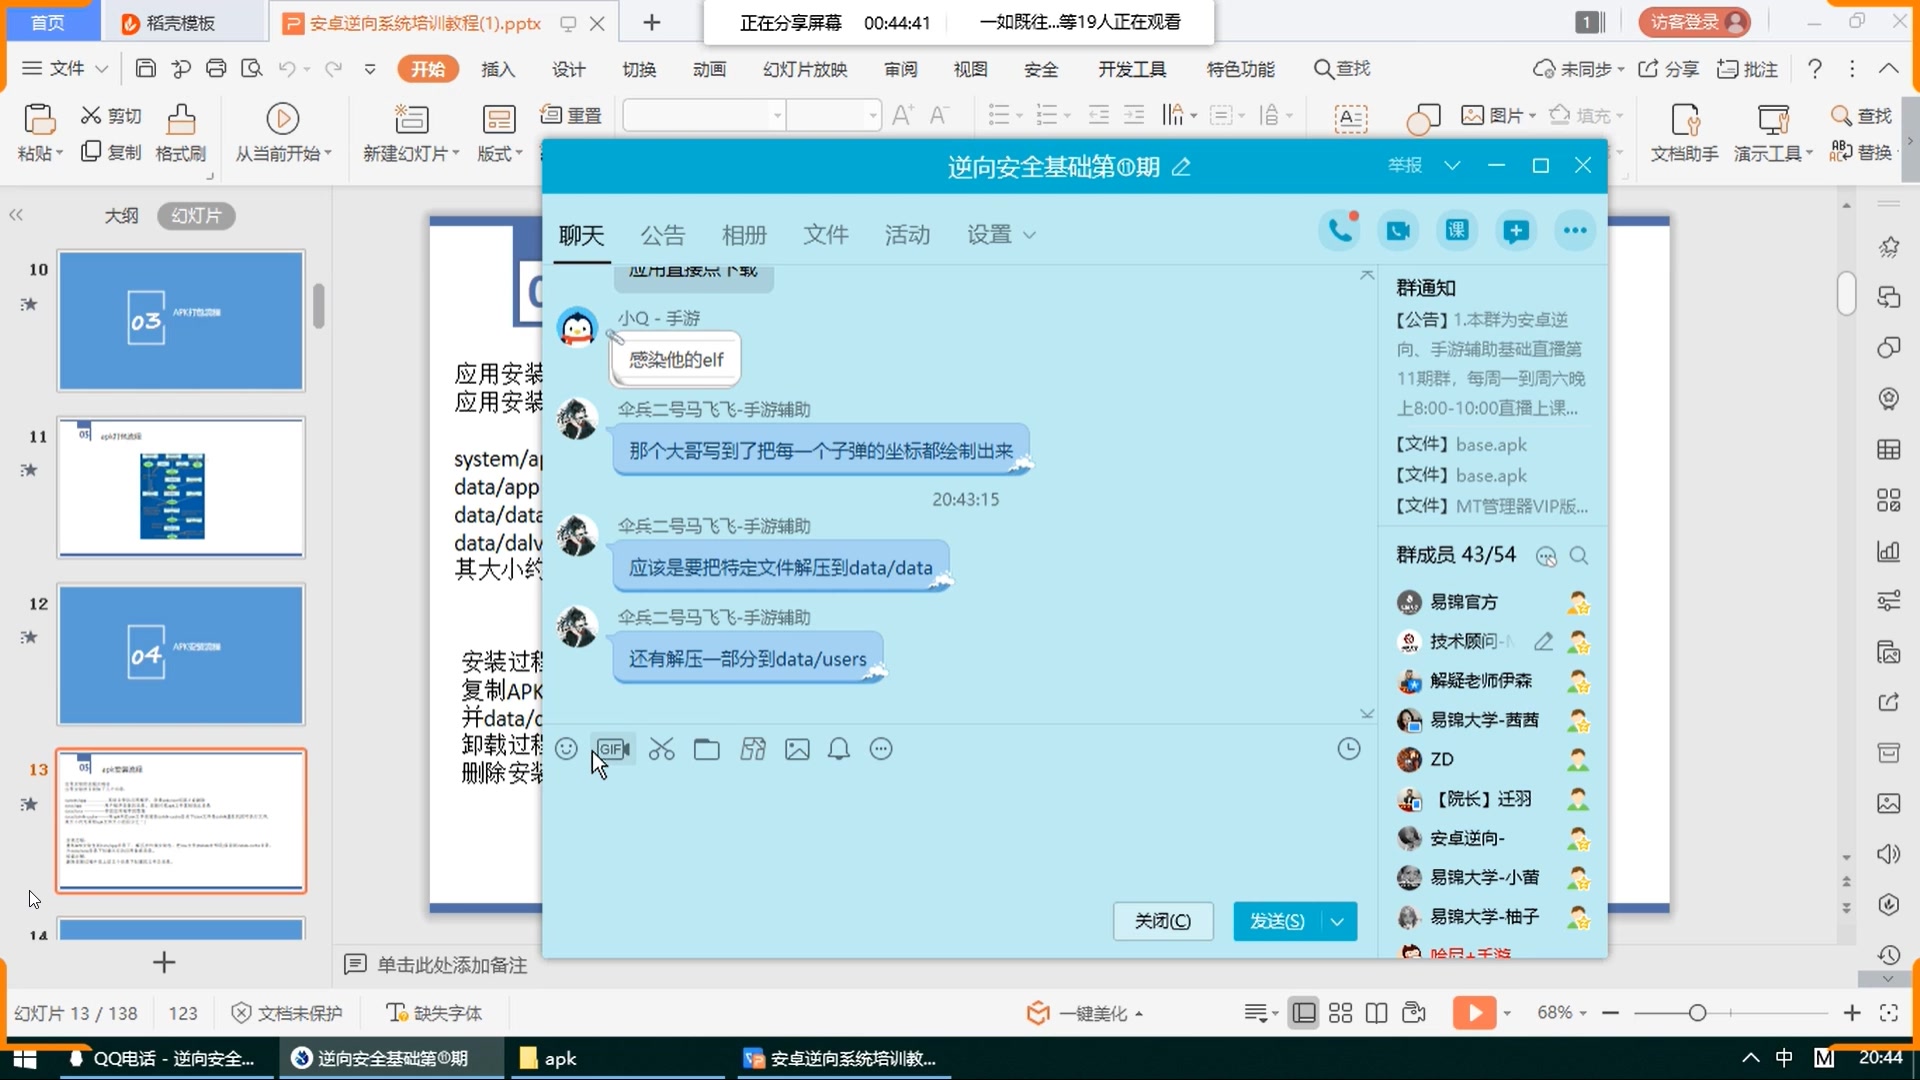Click zoom in plus button
Image resolution: width=1920 pixels, height=1080 pixels.
(x=1852, y=1013)
